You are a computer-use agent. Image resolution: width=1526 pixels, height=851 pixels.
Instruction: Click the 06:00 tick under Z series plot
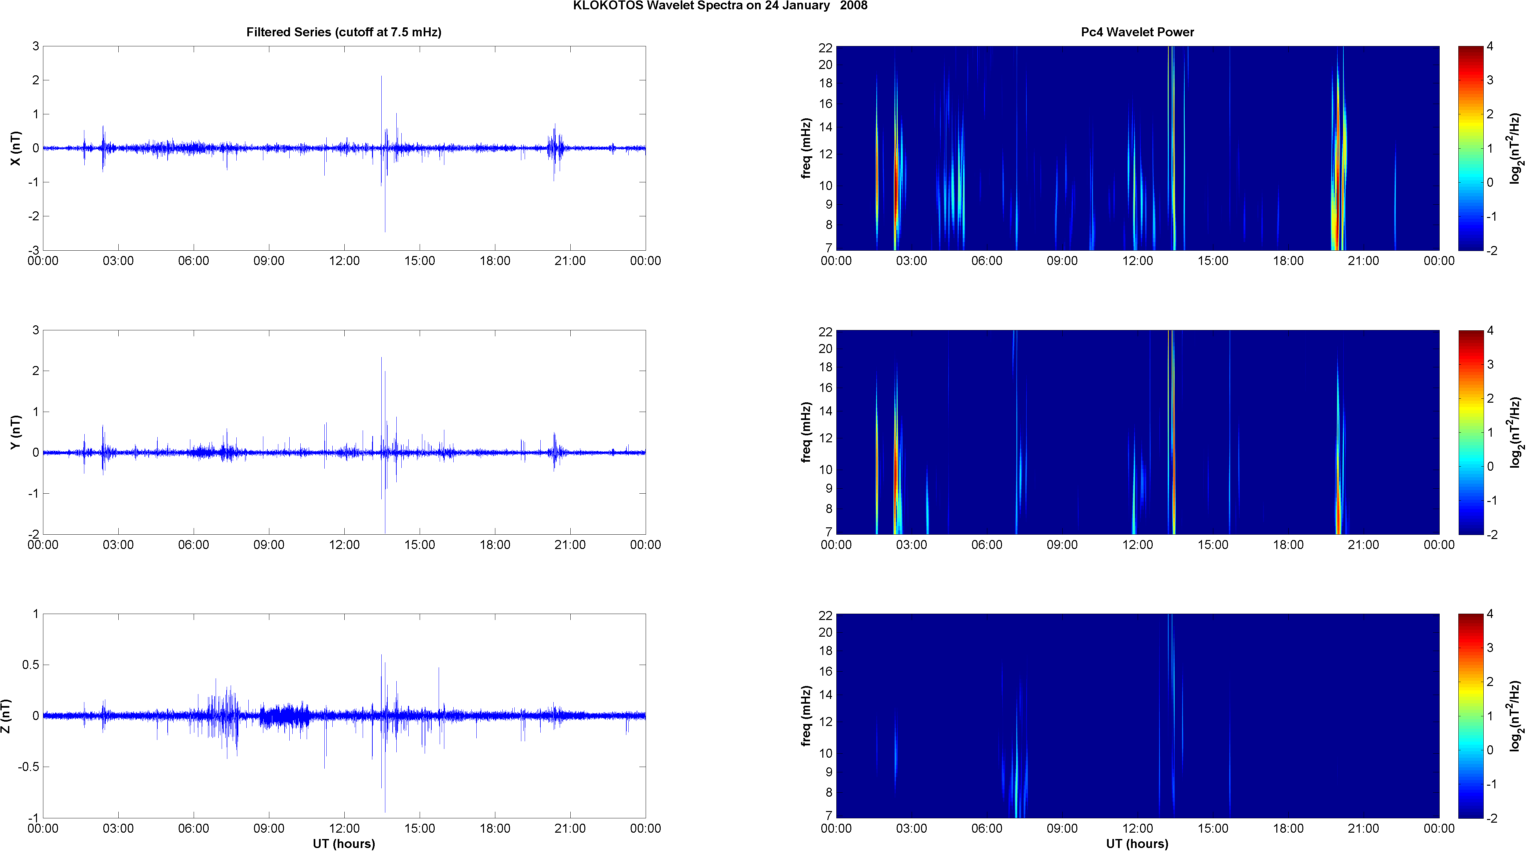coord(193,829)
